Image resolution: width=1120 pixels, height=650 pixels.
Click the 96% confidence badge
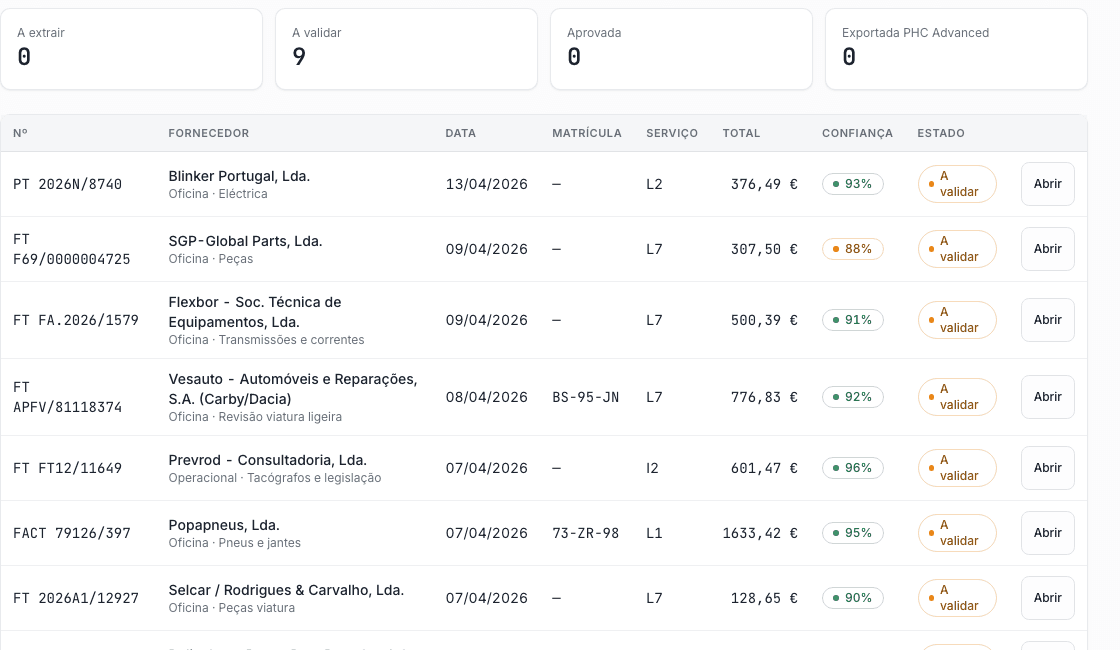pyautogui.click(x=853, y=468)
